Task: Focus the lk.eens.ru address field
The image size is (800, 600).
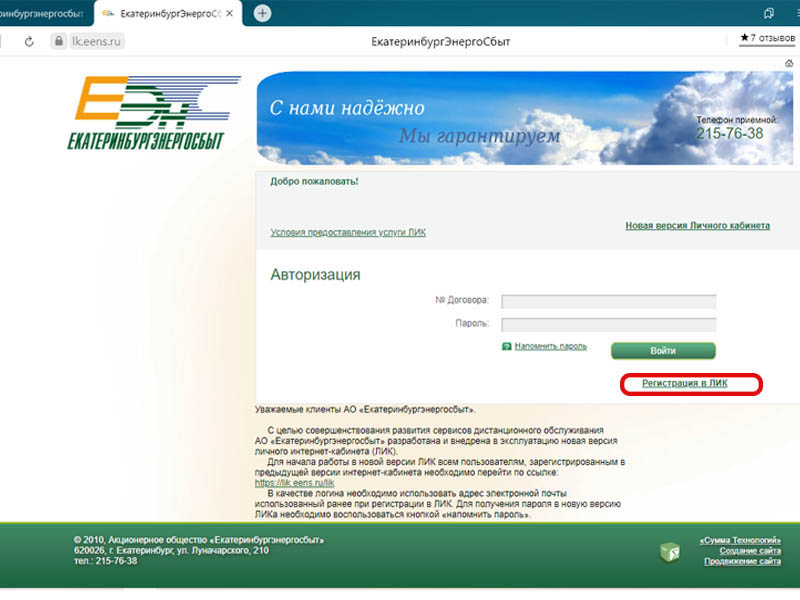Action: (x=96, y=41)
